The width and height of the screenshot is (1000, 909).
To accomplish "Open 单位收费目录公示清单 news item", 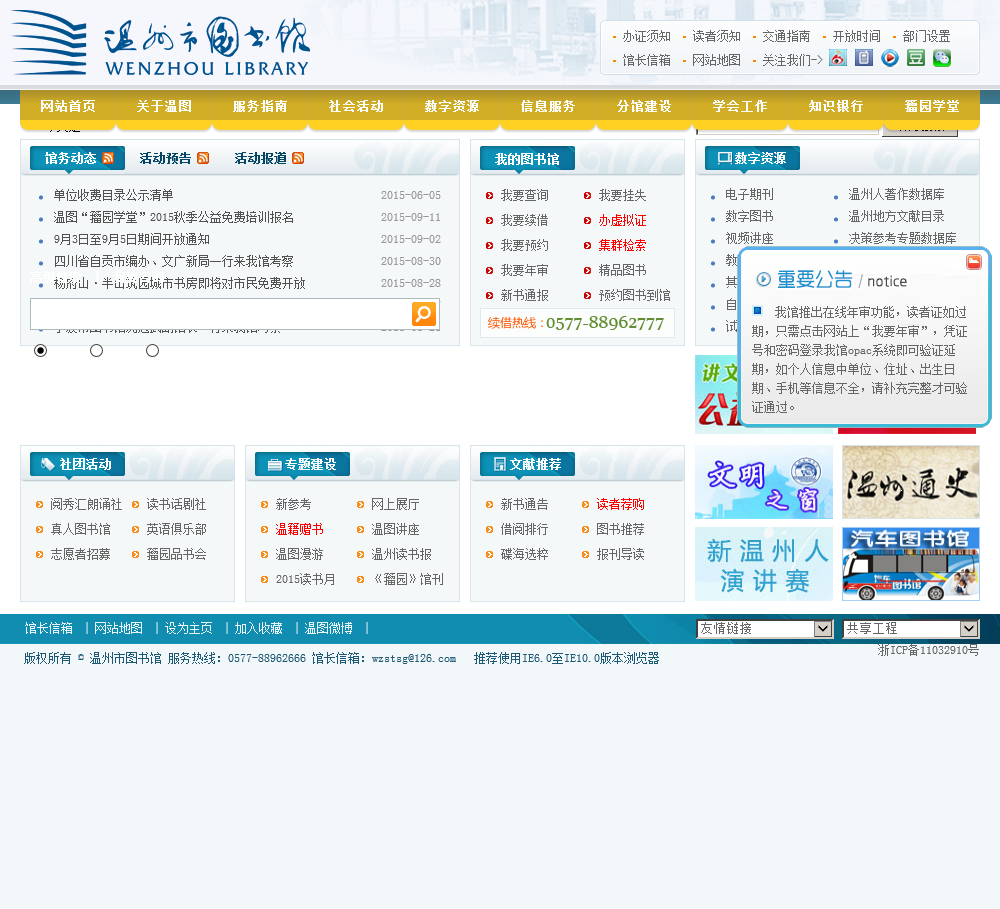I will (x=114, y=195).
